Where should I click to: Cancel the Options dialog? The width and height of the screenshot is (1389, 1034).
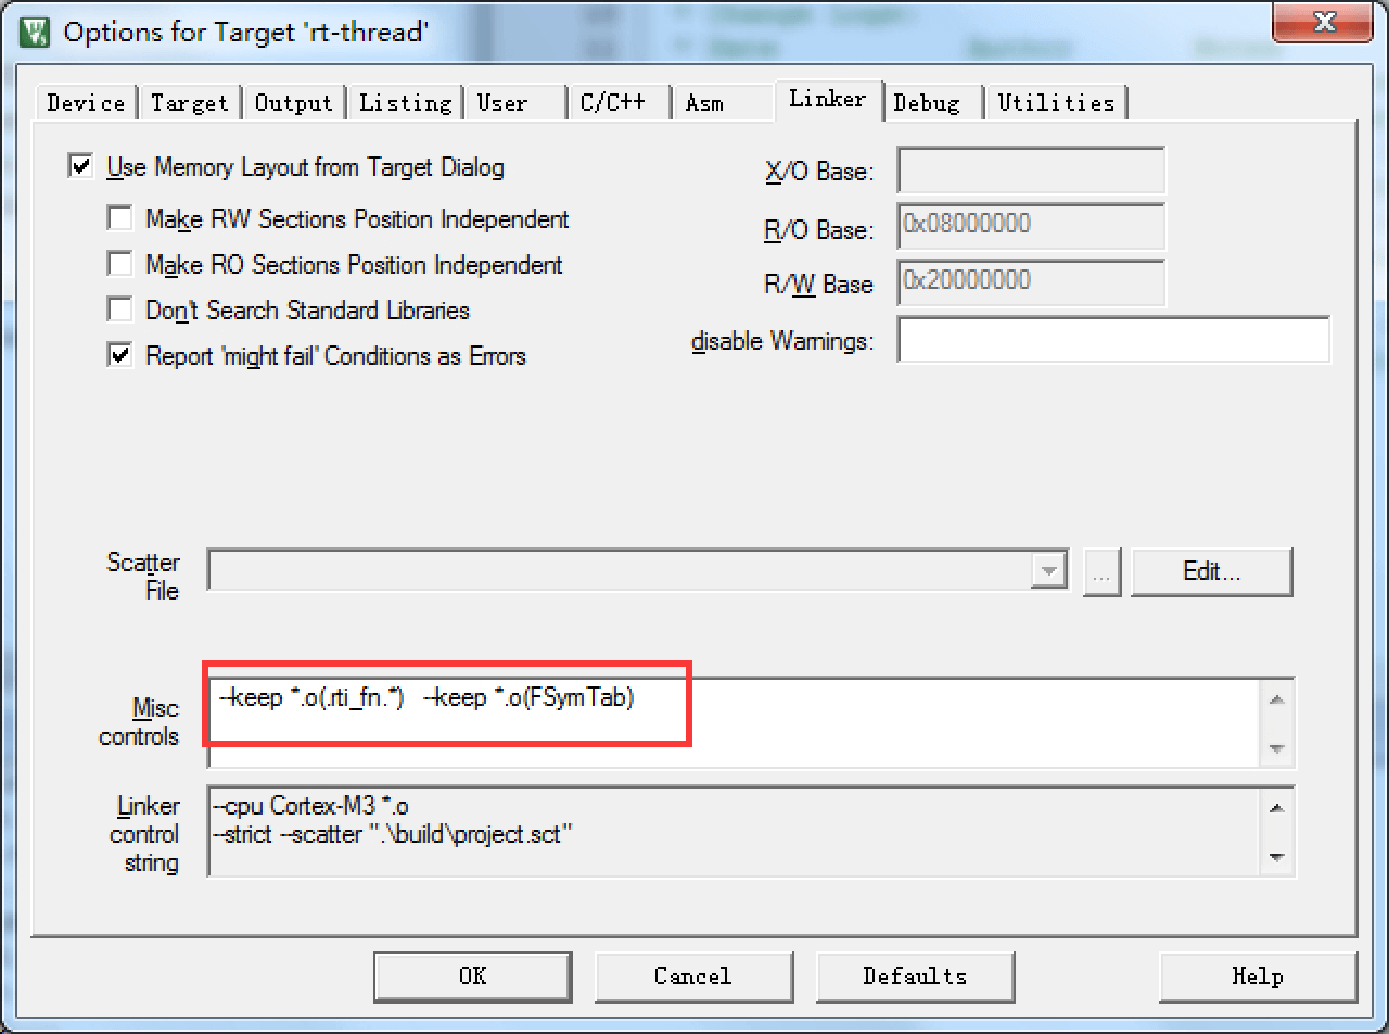[693, 976]
